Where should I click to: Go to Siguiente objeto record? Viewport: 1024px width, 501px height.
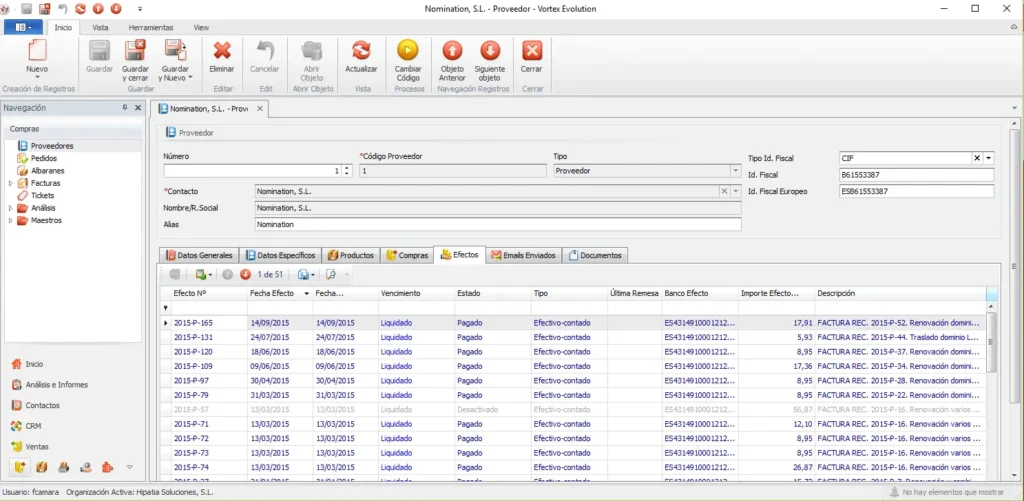pos(490,51)
